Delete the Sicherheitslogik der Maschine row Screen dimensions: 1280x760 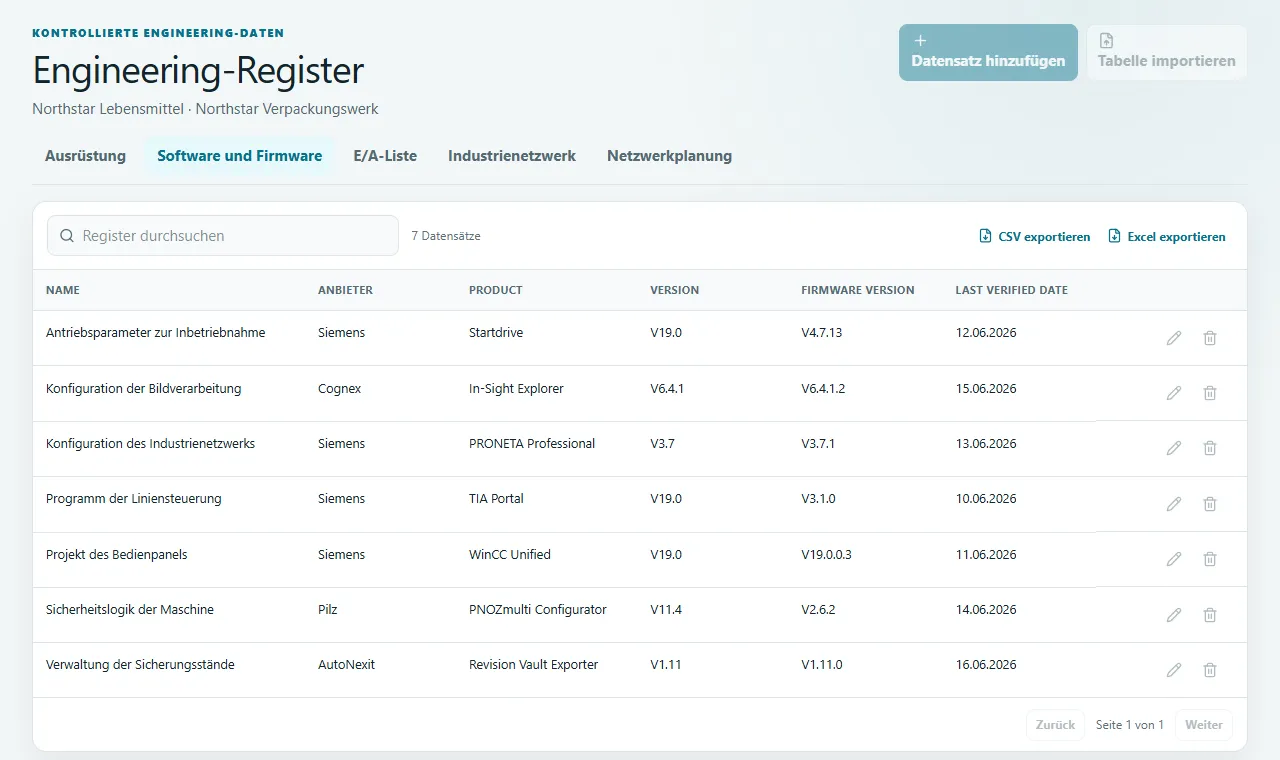(x=1210, y=615)
